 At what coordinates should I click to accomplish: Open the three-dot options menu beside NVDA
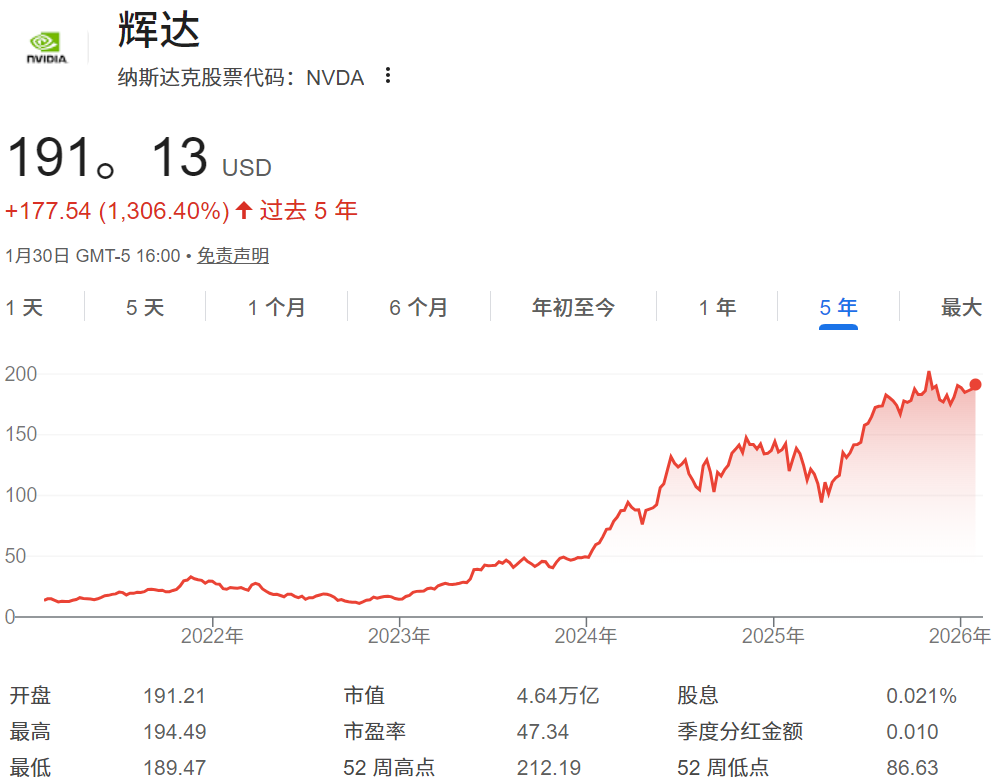389,77
